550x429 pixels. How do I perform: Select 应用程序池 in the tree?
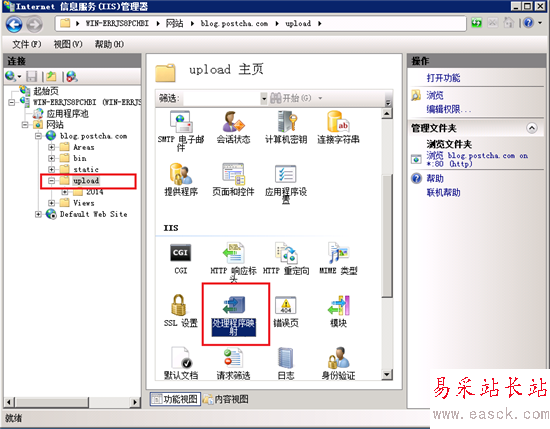pyautogui.click(x=67, y=114)
